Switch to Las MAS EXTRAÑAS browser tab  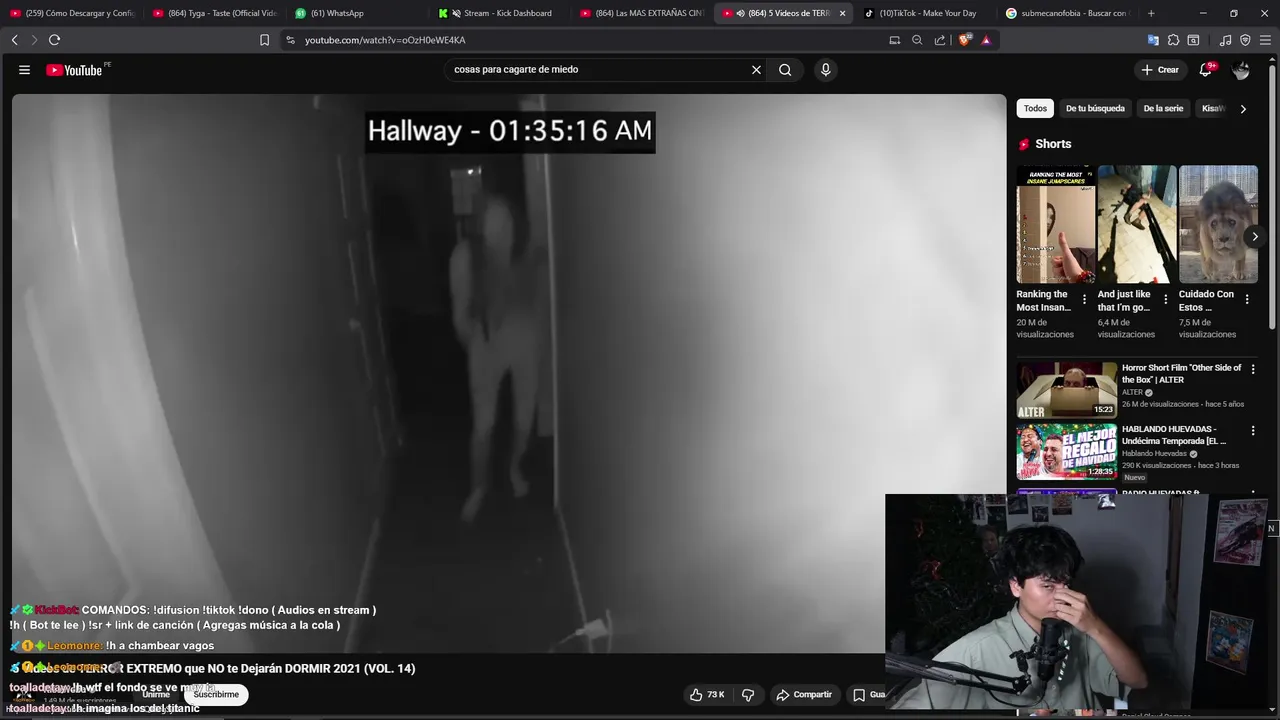point(642,13)
